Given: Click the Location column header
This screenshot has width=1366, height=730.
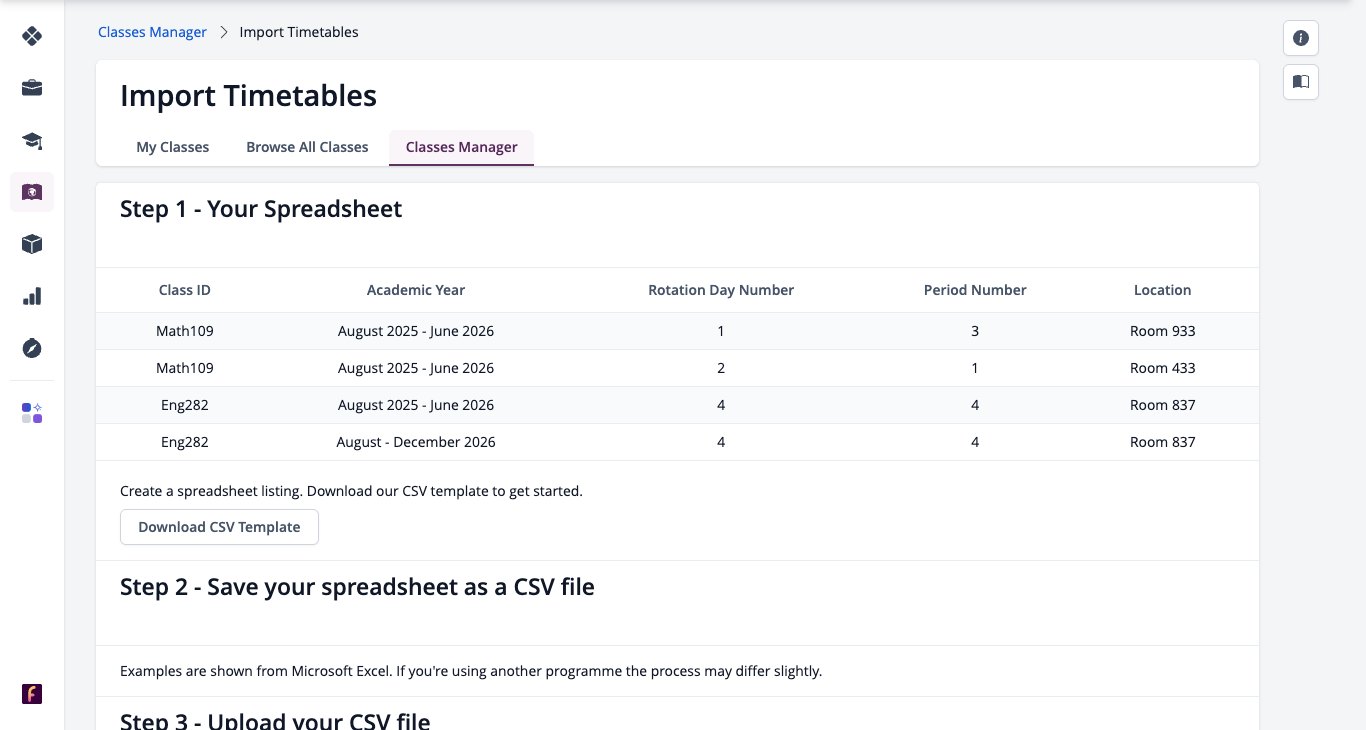Looking at the screenshot, I should (x=1162, y=290).
